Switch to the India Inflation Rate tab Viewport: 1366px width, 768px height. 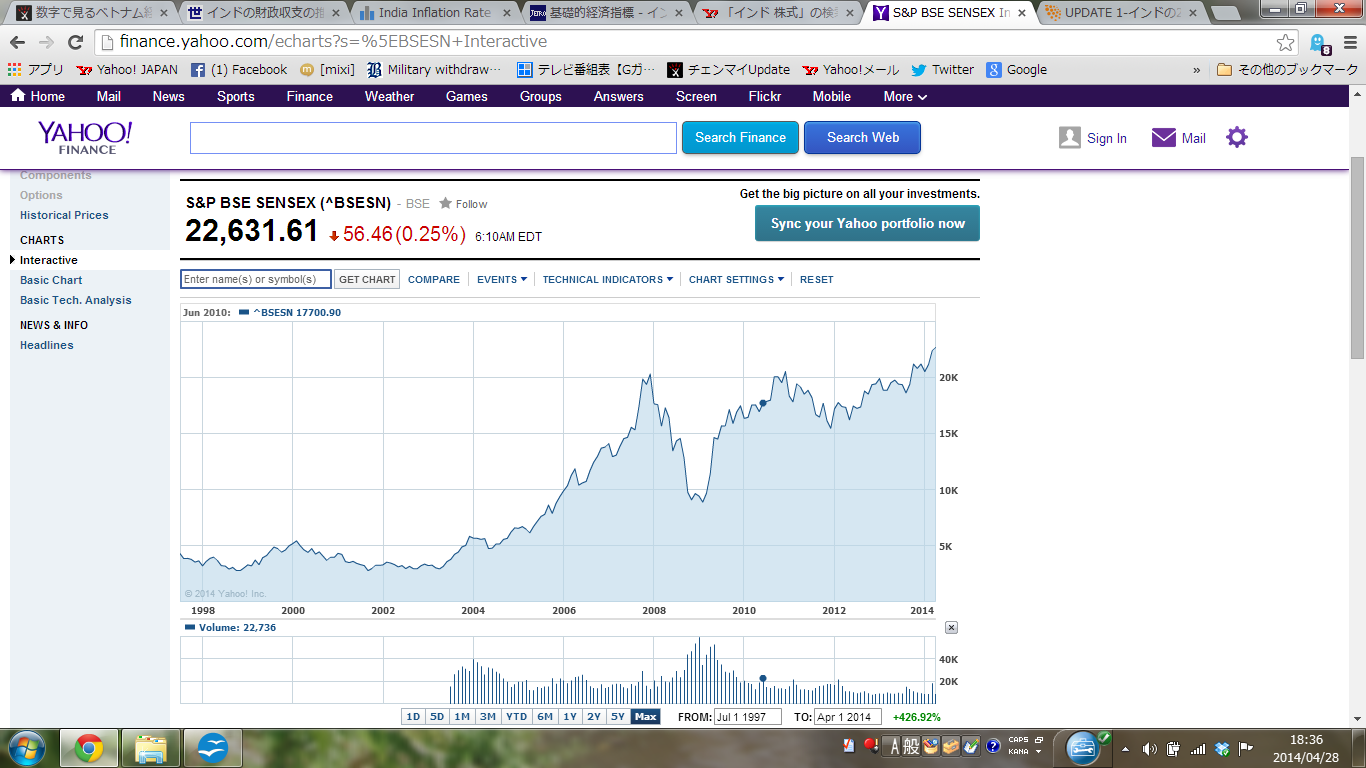tap(435, 13)
